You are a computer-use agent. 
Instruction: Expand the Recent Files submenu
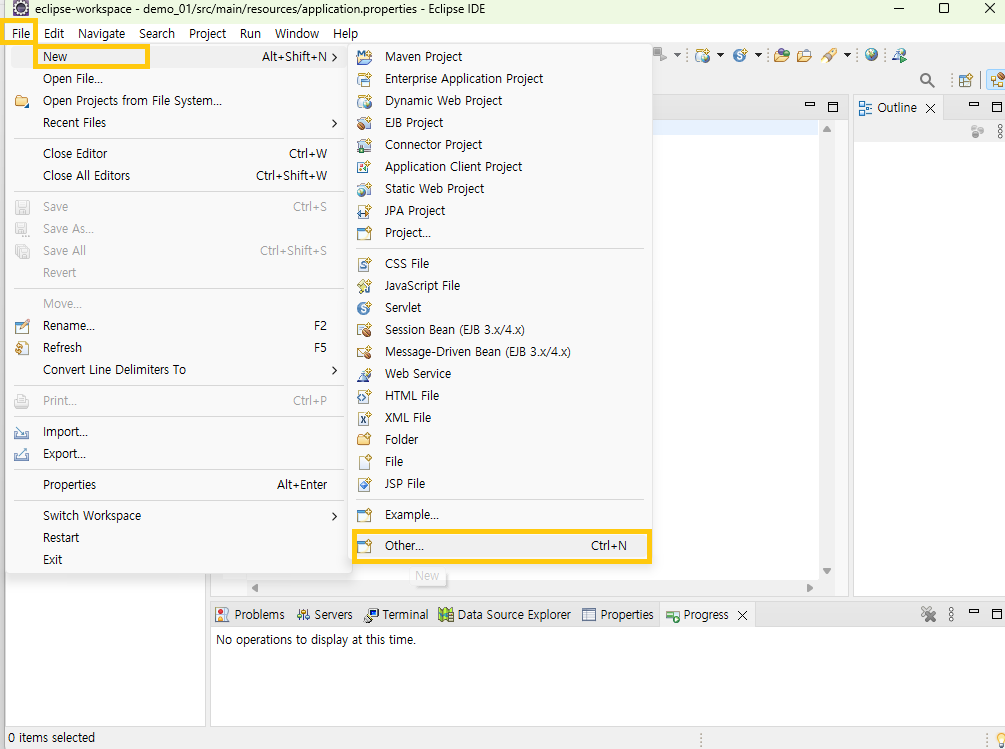(178, 123)
